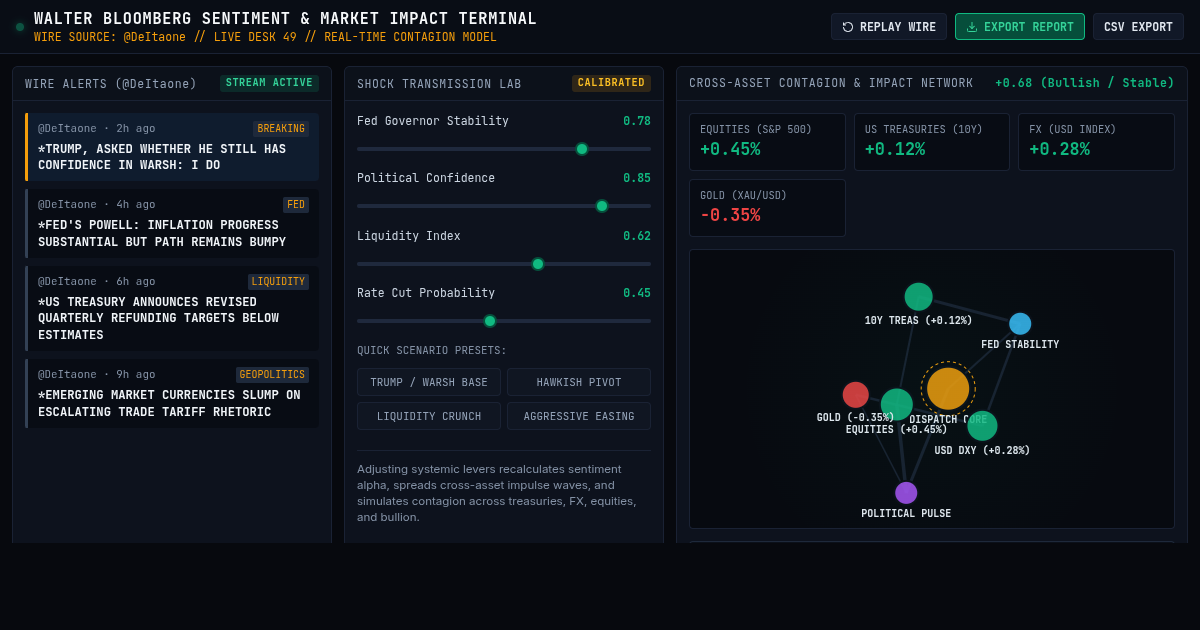Click the BREAKING tag on first alert
This screenshot has width=1200, height=630.
[281, 129]
